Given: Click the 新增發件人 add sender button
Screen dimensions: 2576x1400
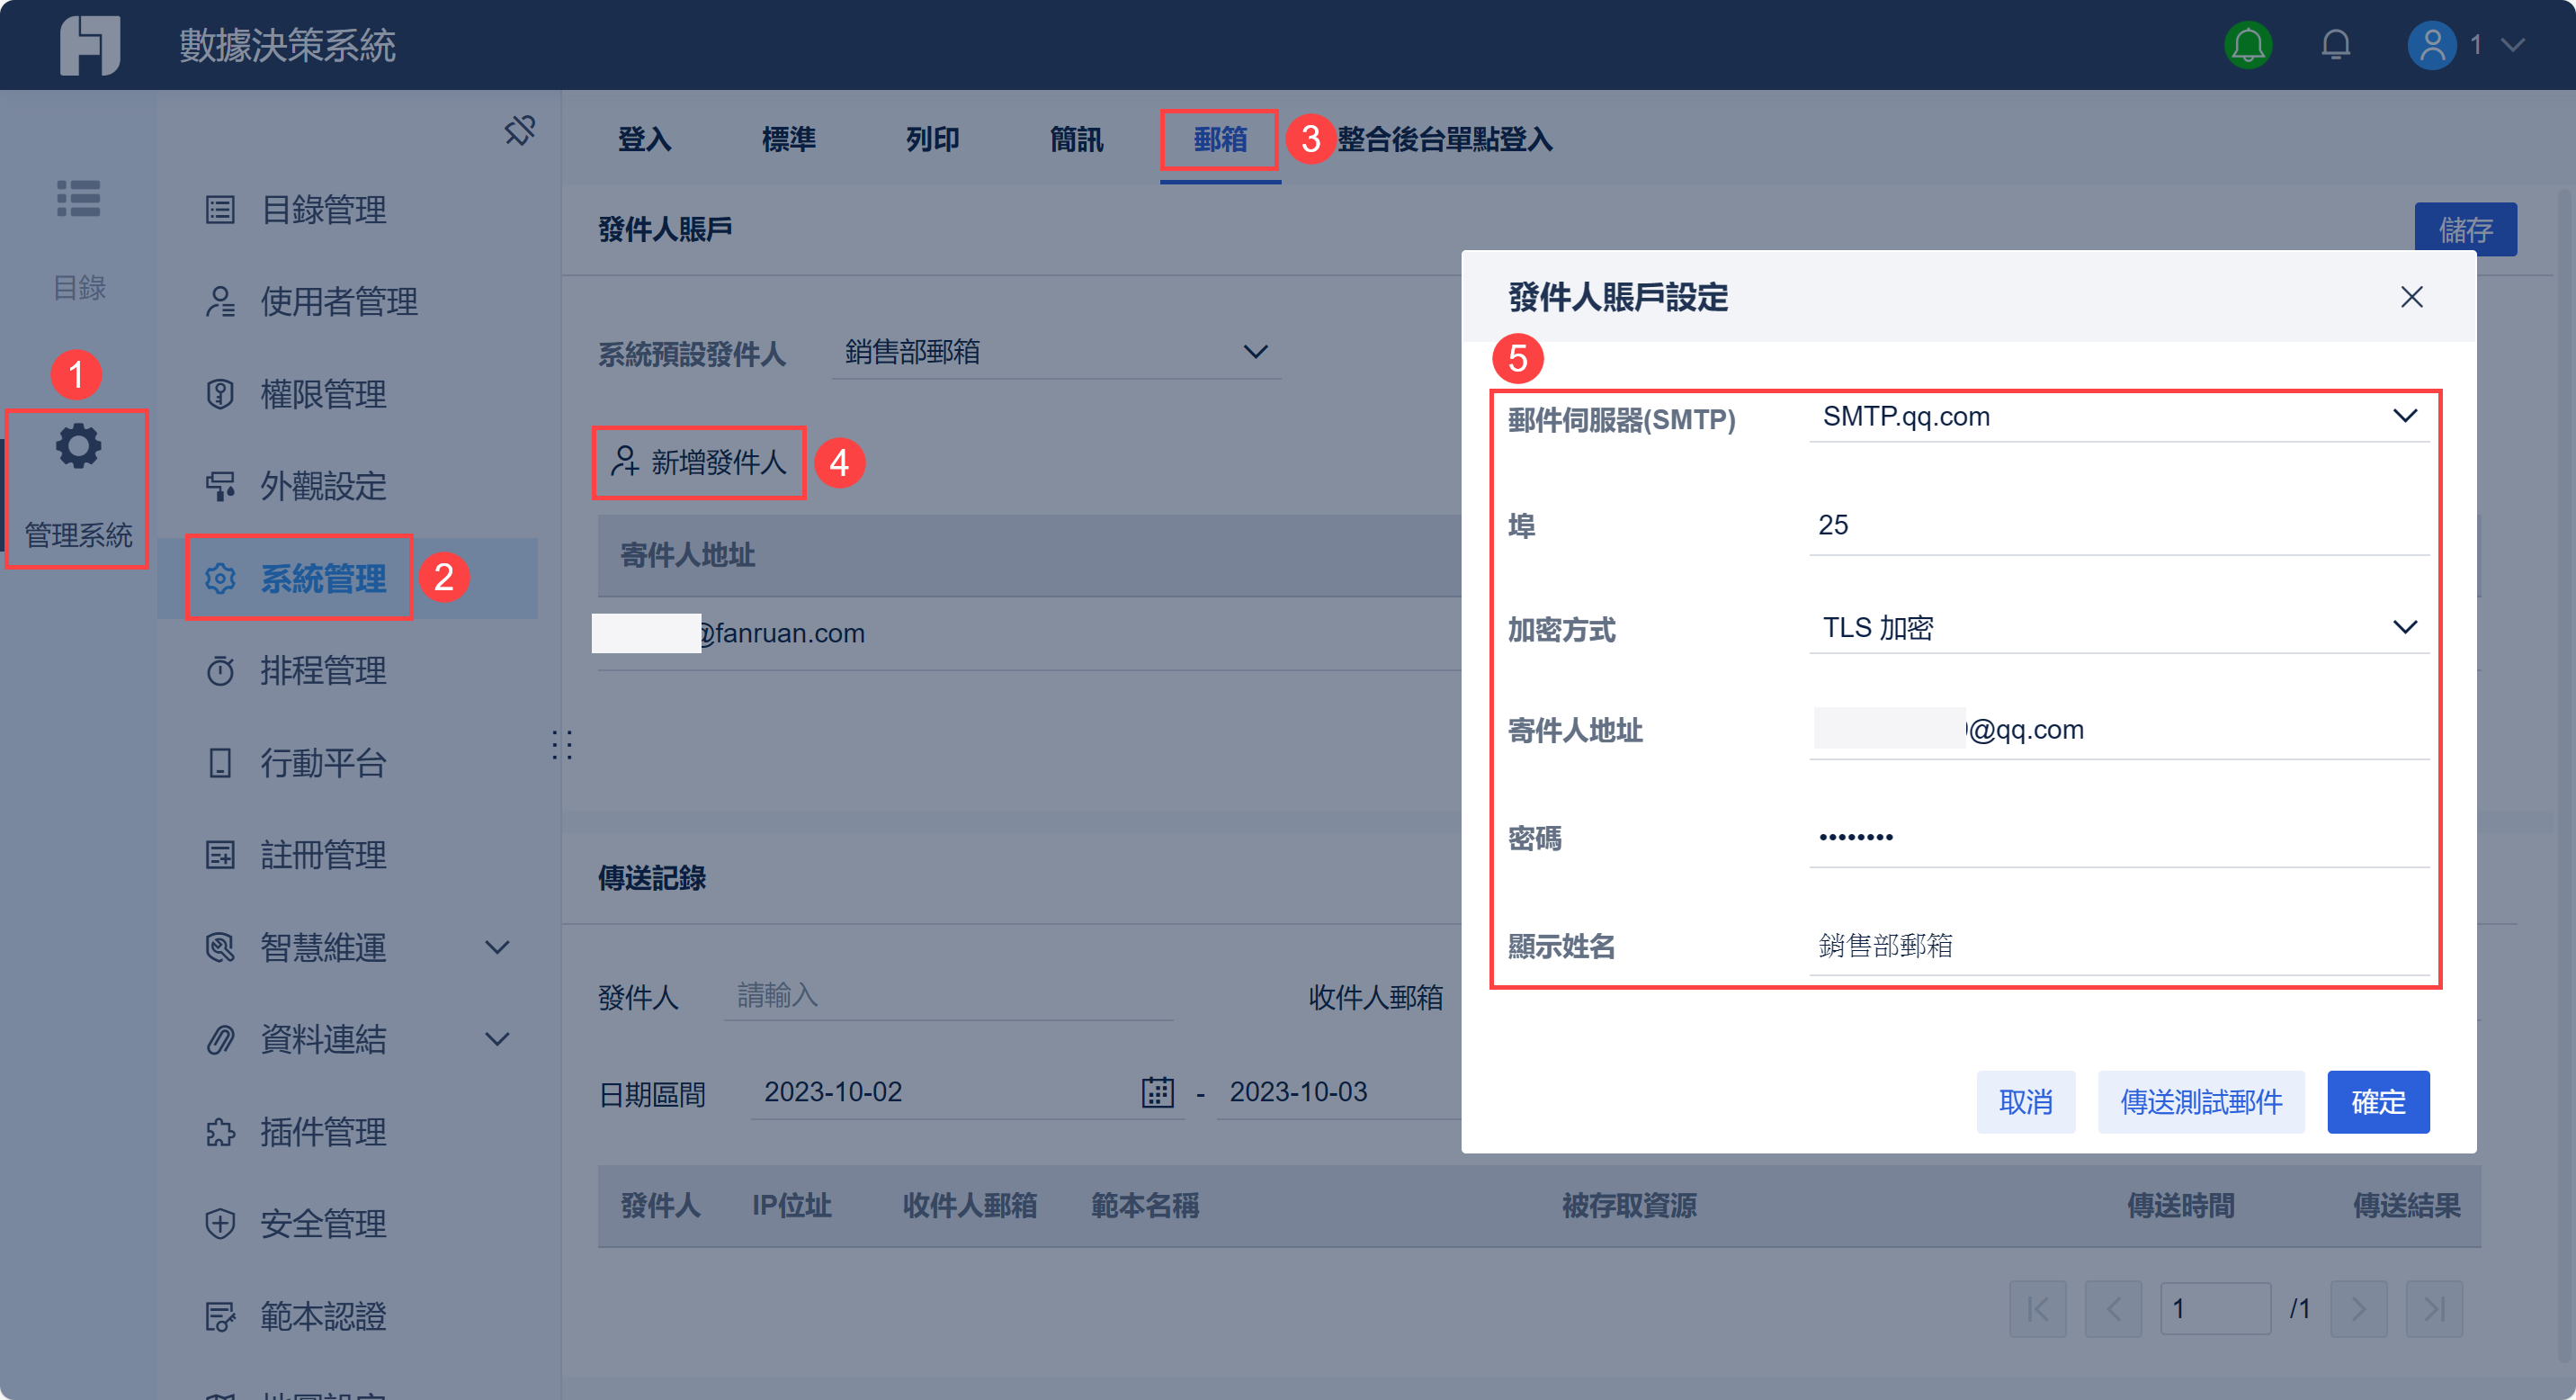Looking at the screenshot, I should (699, 462).
